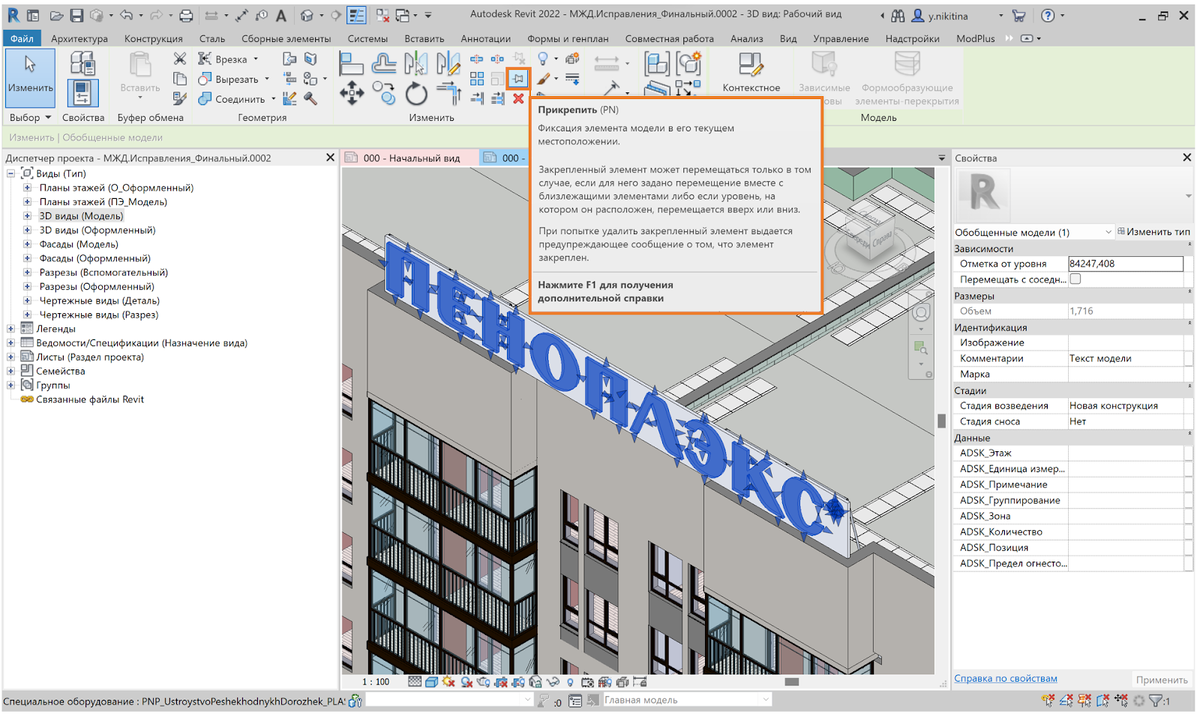Expand the 'Семейства' tree node
Viewport: 1200px width, 714px height.
[11, 371]
